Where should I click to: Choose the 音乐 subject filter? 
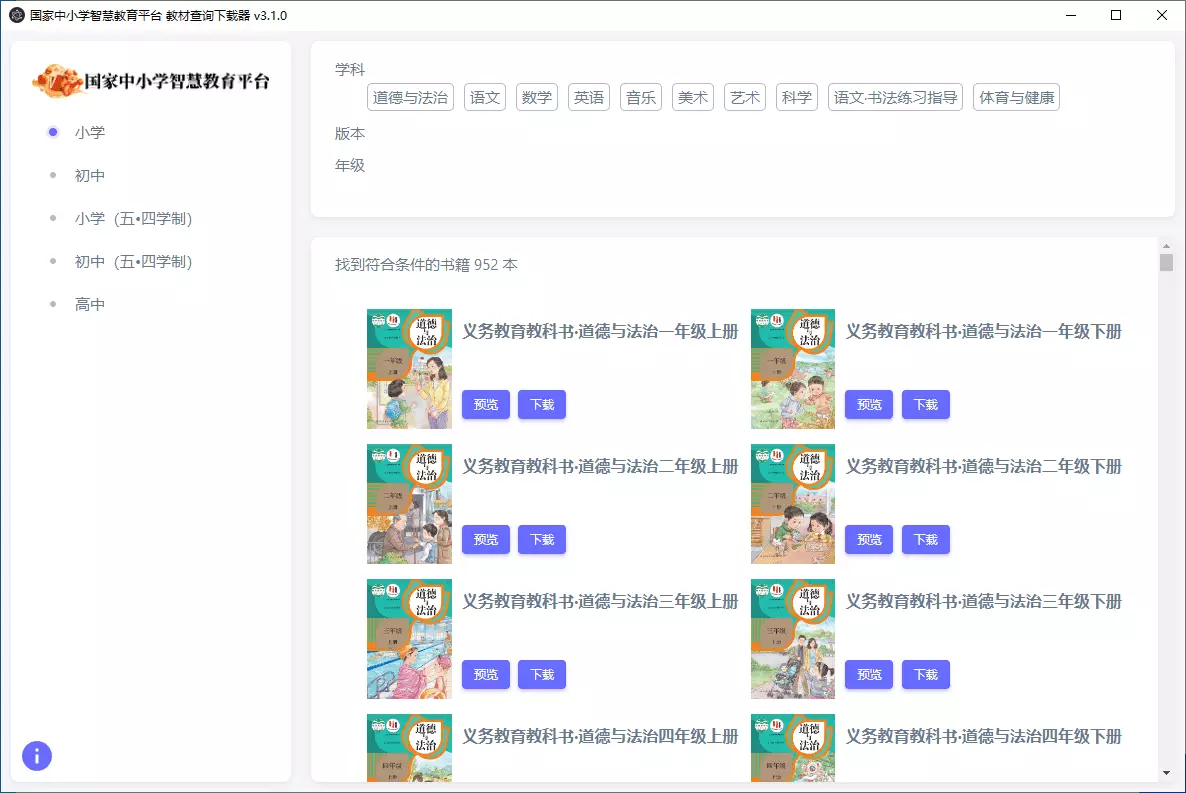(640, 97)
